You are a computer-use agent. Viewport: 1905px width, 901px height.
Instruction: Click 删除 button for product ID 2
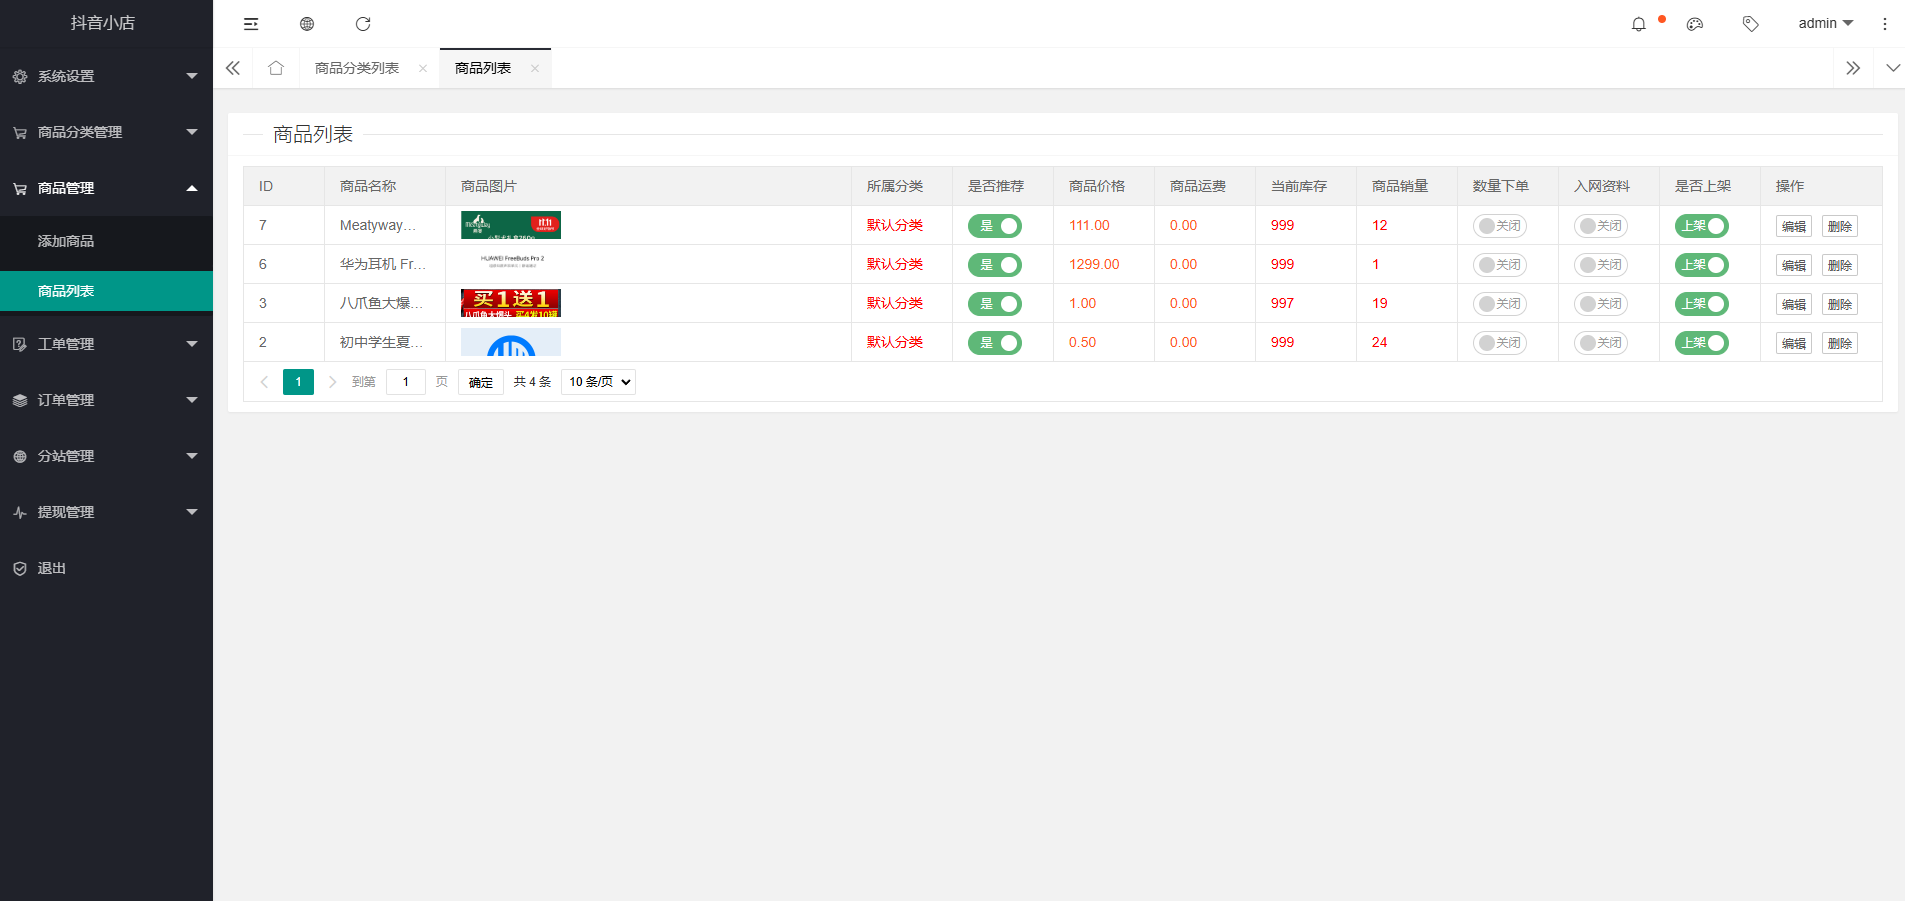[x=1839, y=343]
